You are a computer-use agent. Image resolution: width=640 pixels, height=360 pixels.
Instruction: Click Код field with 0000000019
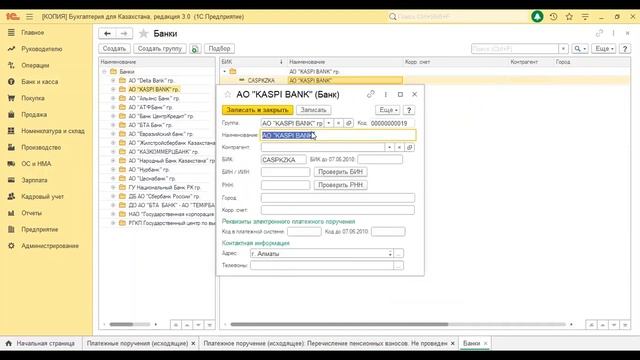click(392, 123)
